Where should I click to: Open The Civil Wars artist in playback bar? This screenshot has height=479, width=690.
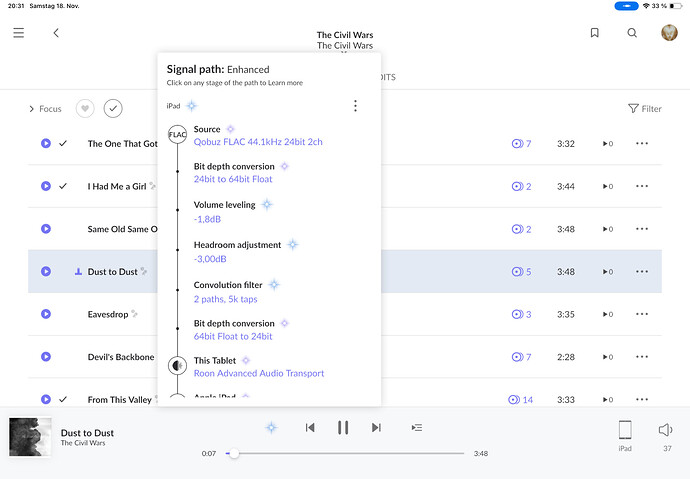click(83, 443)
